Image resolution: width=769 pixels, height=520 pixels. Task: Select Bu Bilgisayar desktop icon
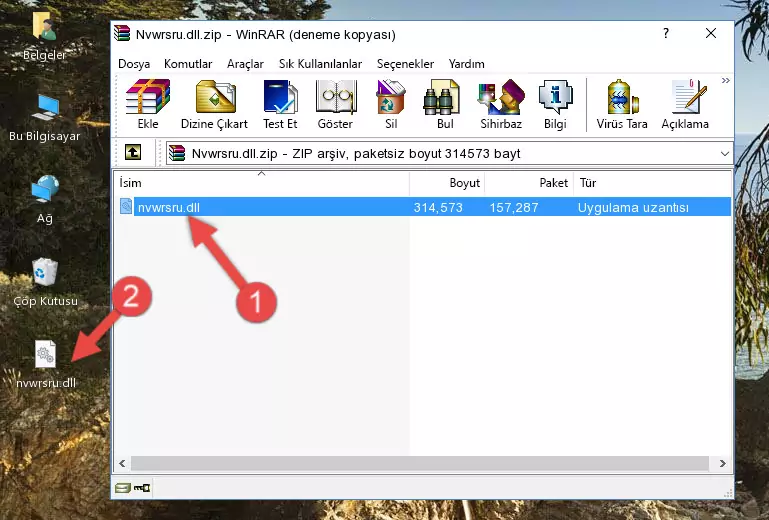click(x=45, y=118)
